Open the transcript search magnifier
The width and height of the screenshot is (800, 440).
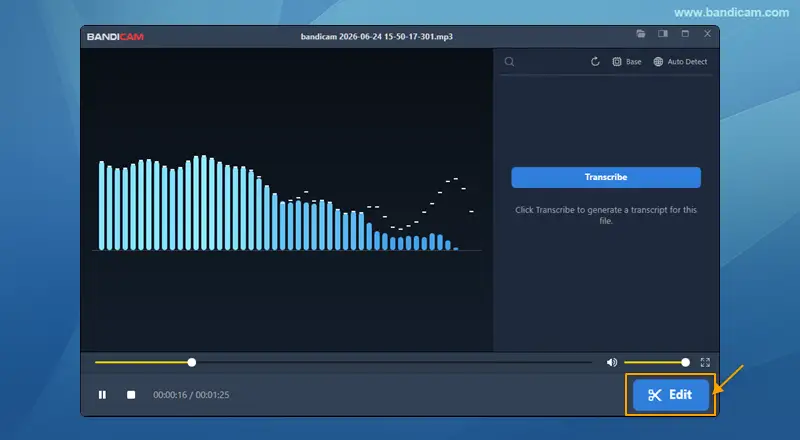509,62
